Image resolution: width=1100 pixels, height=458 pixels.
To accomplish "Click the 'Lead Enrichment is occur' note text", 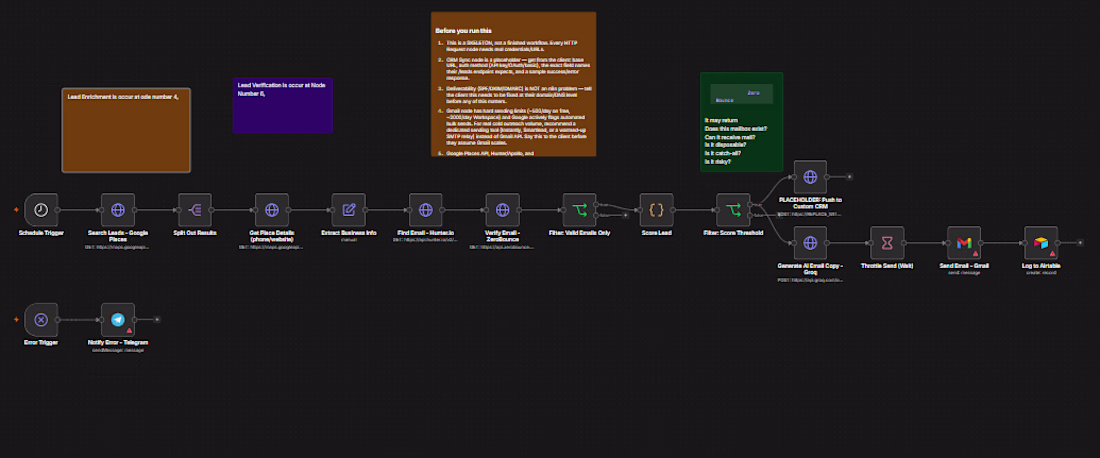I will (123, 97).
